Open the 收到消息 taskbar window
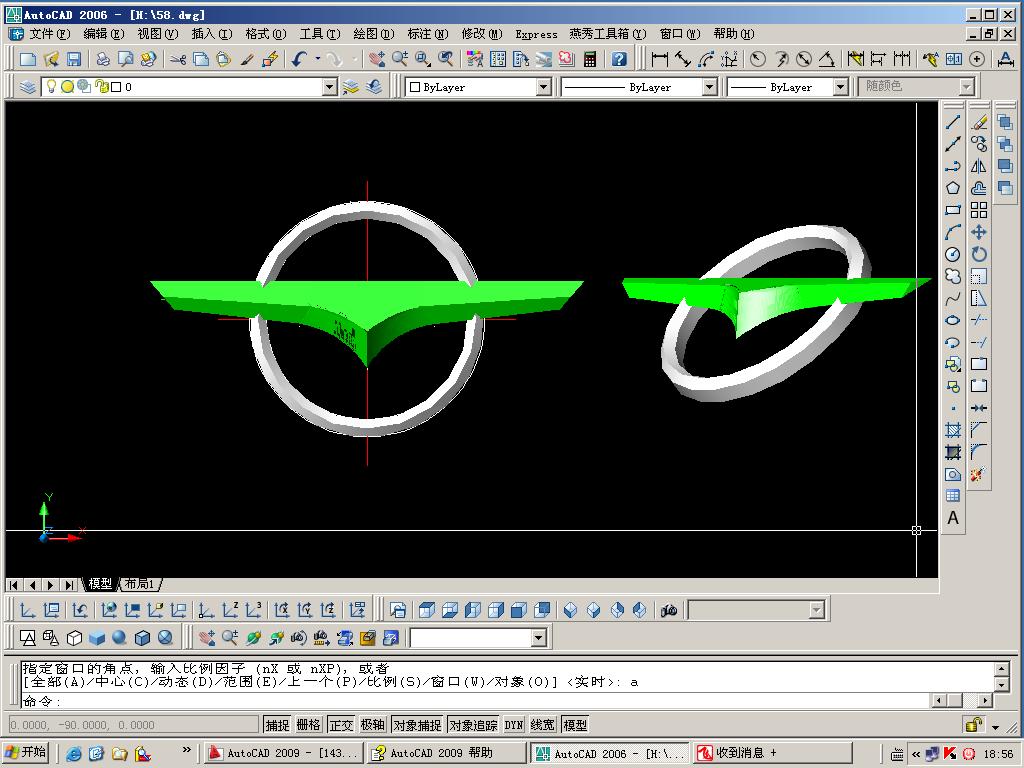The width and height of the screenshot is (1024, 768). [773, 753]
